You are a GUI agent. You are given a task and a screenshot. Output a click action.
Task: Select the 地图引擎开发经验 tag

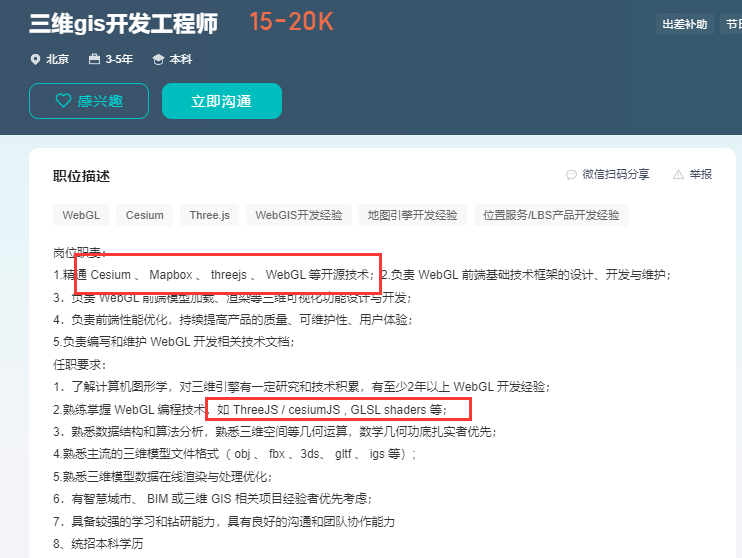coord(413,215)
